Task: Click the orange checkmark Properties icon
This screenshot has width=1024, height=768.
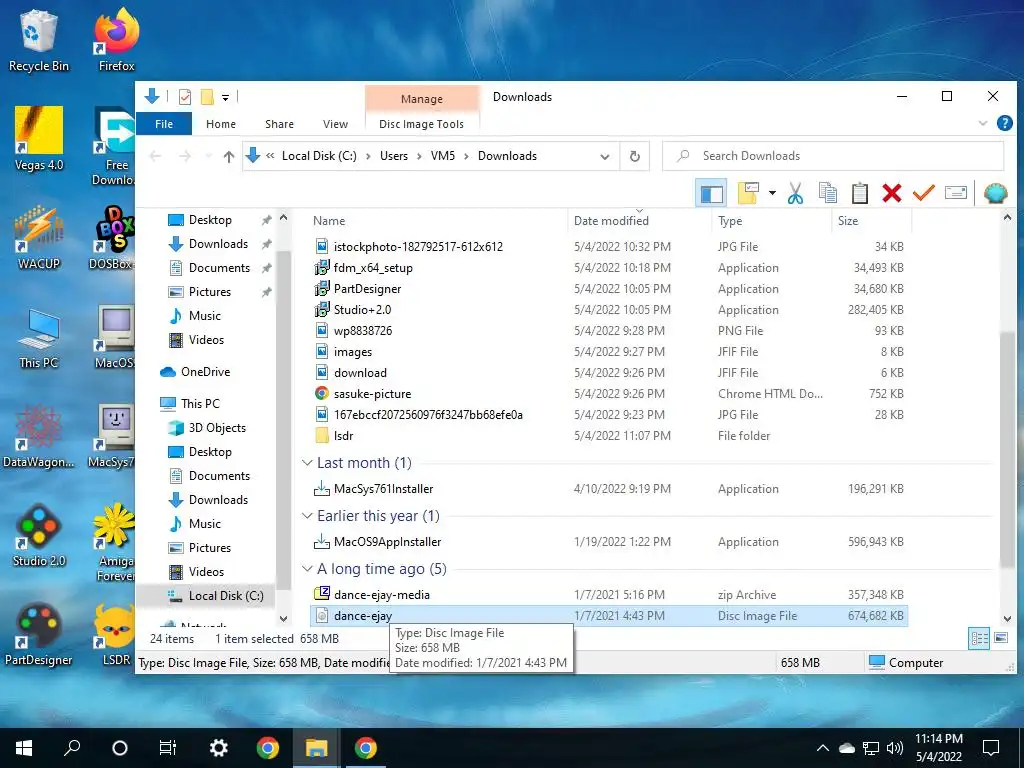Action: pyautogui.click(x=923, y=193)
